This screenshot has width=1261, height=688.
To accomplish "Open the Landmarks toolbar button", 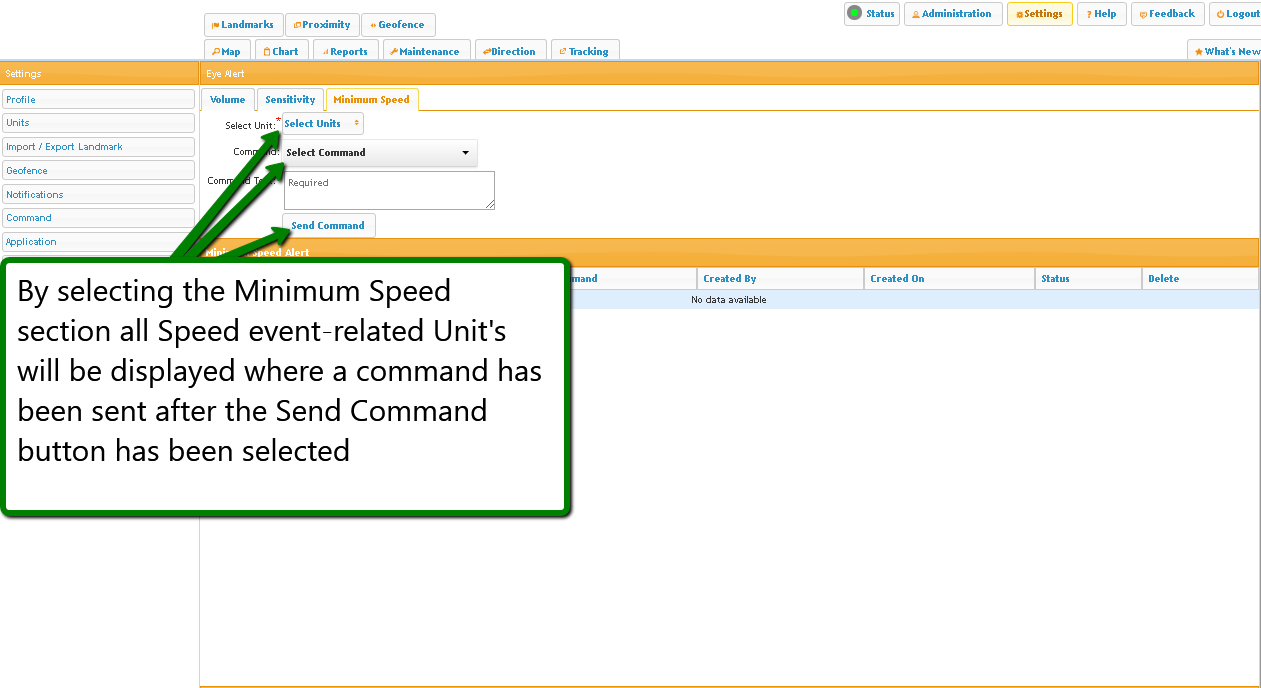I will tap(243, 25).
